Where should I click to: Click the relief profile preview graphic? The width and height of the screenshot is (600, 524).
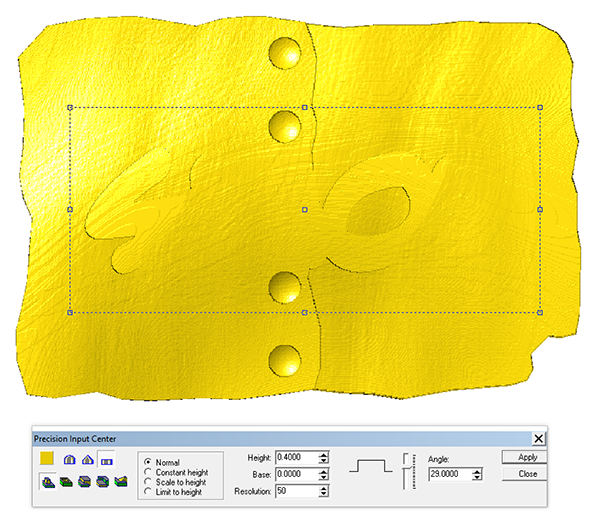(370, 466)
